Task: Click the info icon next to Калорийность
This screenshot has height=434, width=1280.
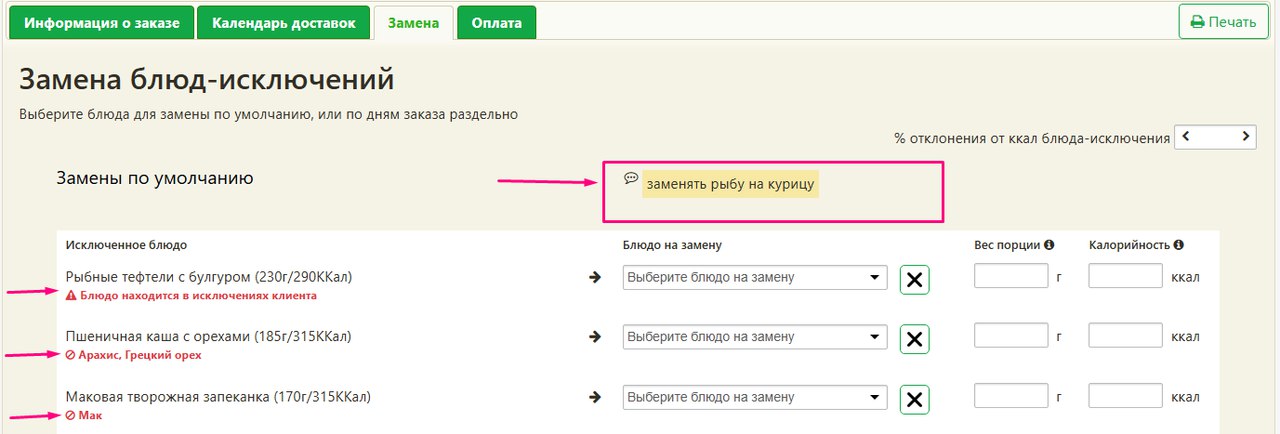Action: [1179, 245]
